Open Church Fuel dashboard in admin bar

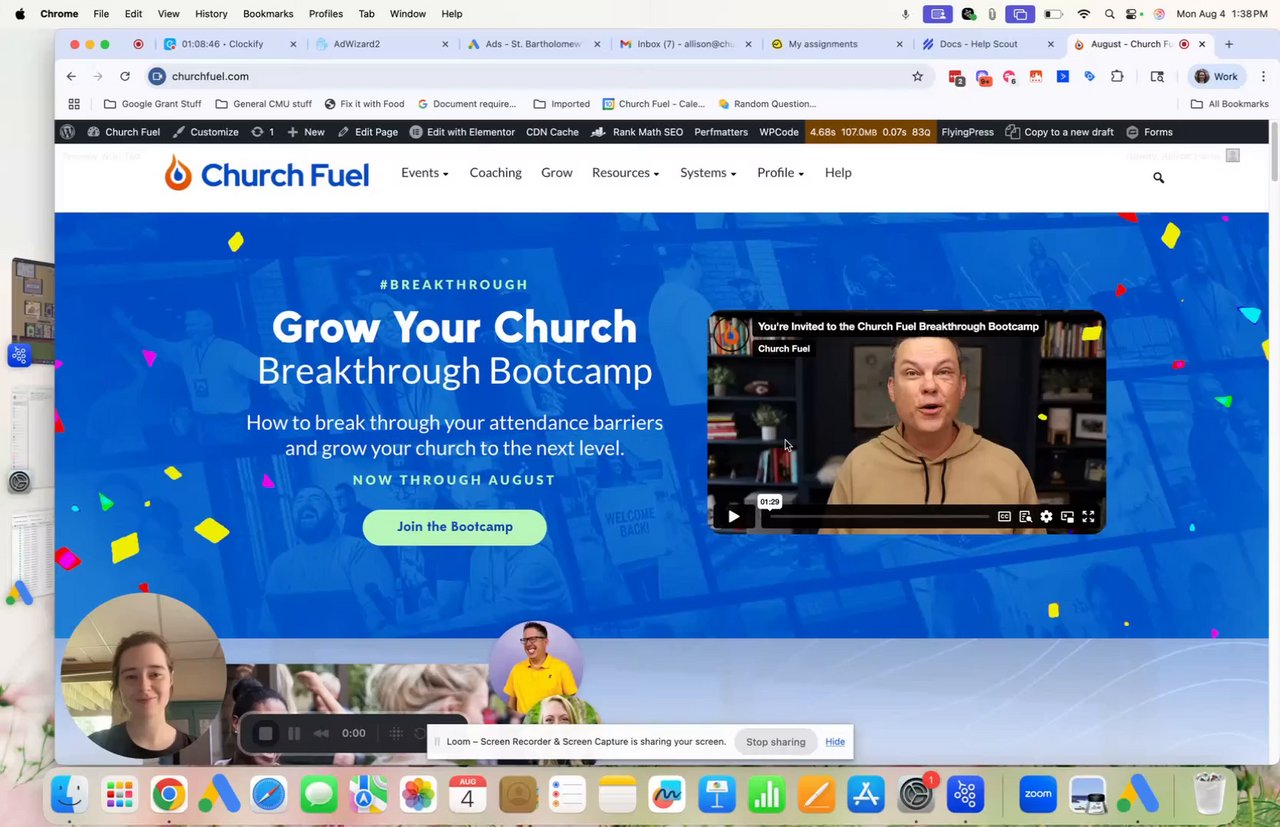tap(123, 132)
